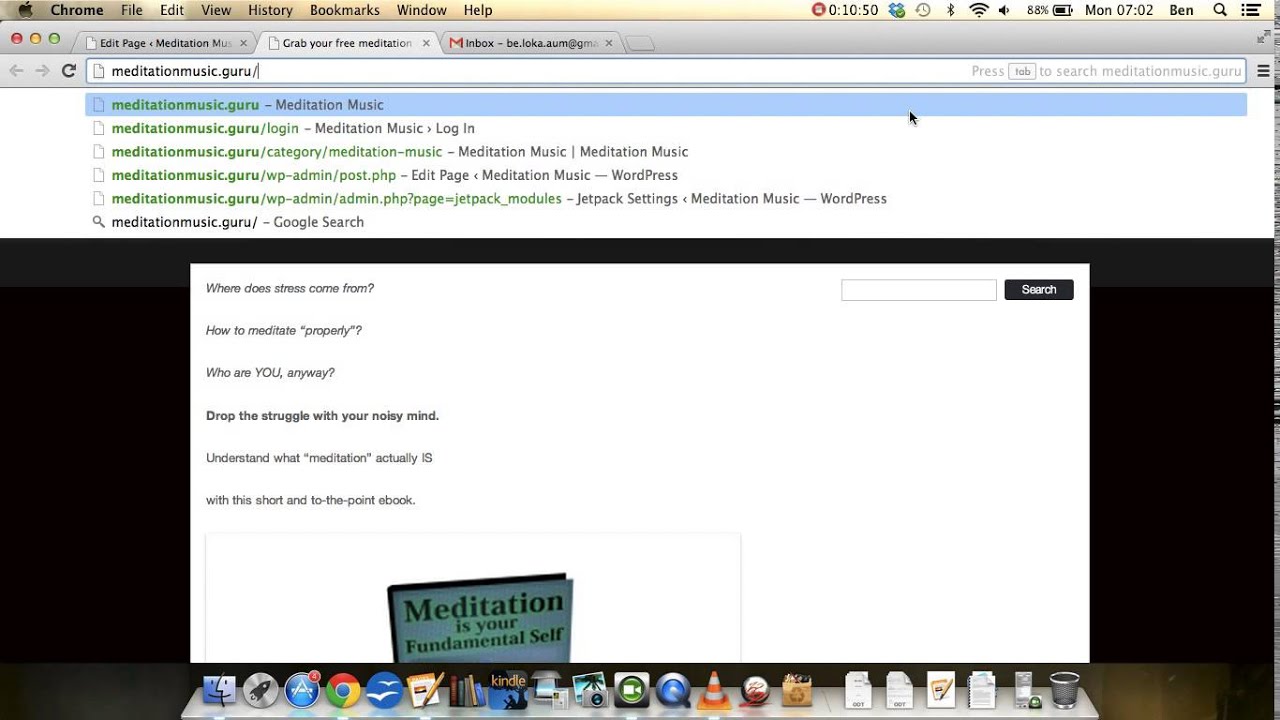
Task: Open the Chrome application menu
Action: click(77, 10)
